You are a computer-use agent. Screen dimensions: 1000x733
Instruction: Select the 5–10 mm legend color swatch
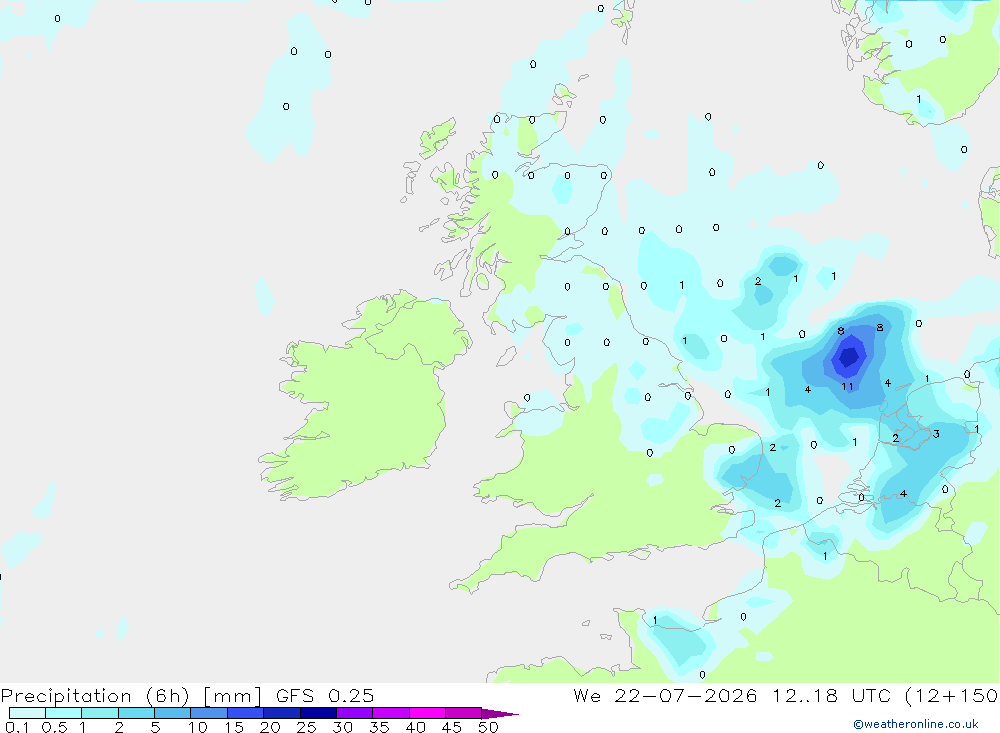coord(173,713)
